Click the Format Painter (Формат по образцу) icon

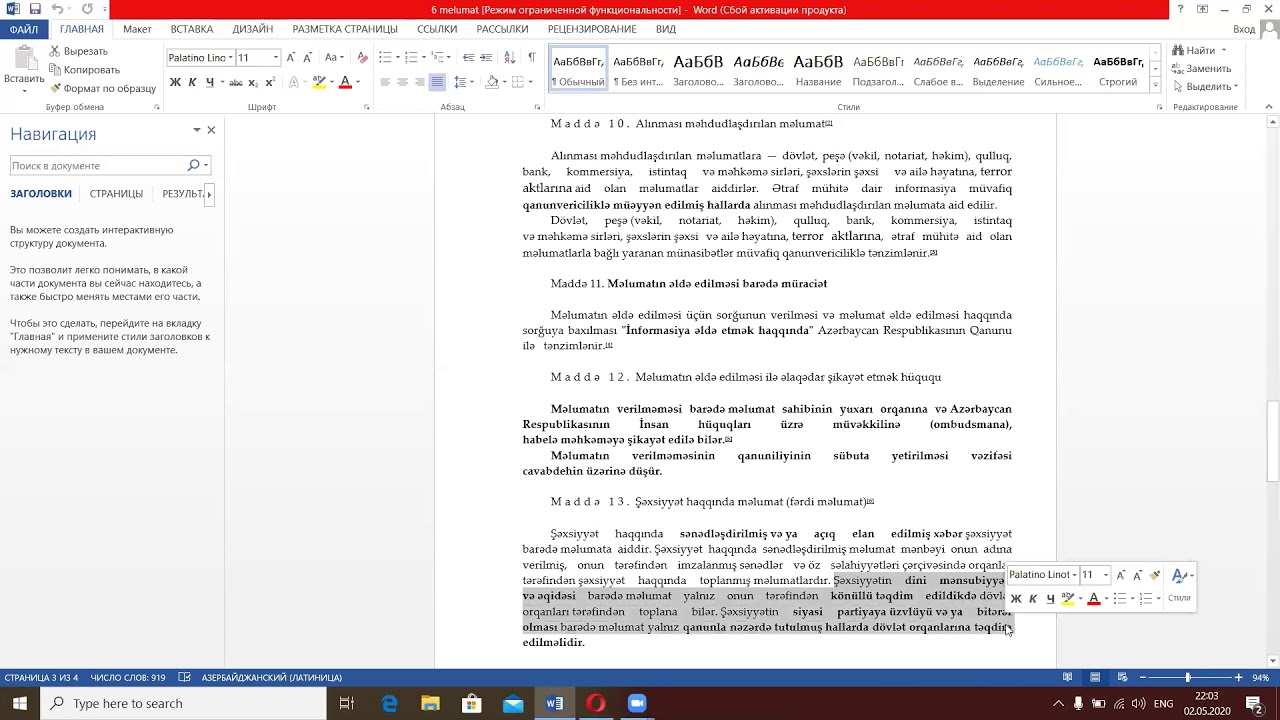pos(55,88)
